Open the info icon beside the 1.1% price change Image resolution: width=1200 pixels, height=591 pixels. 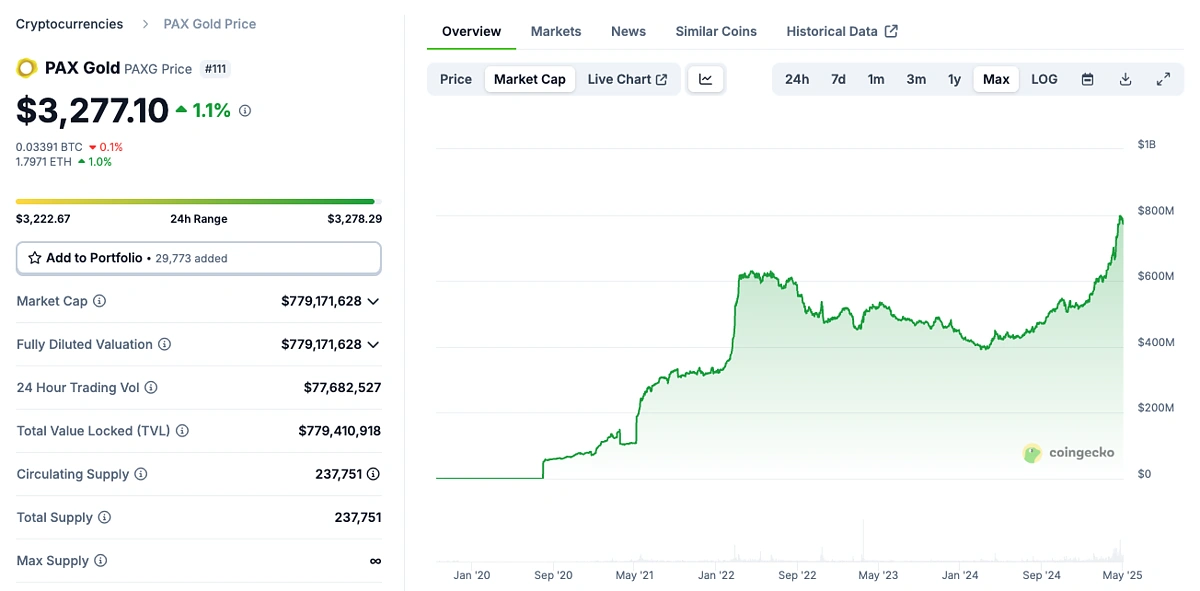click(x=245, y=111)
